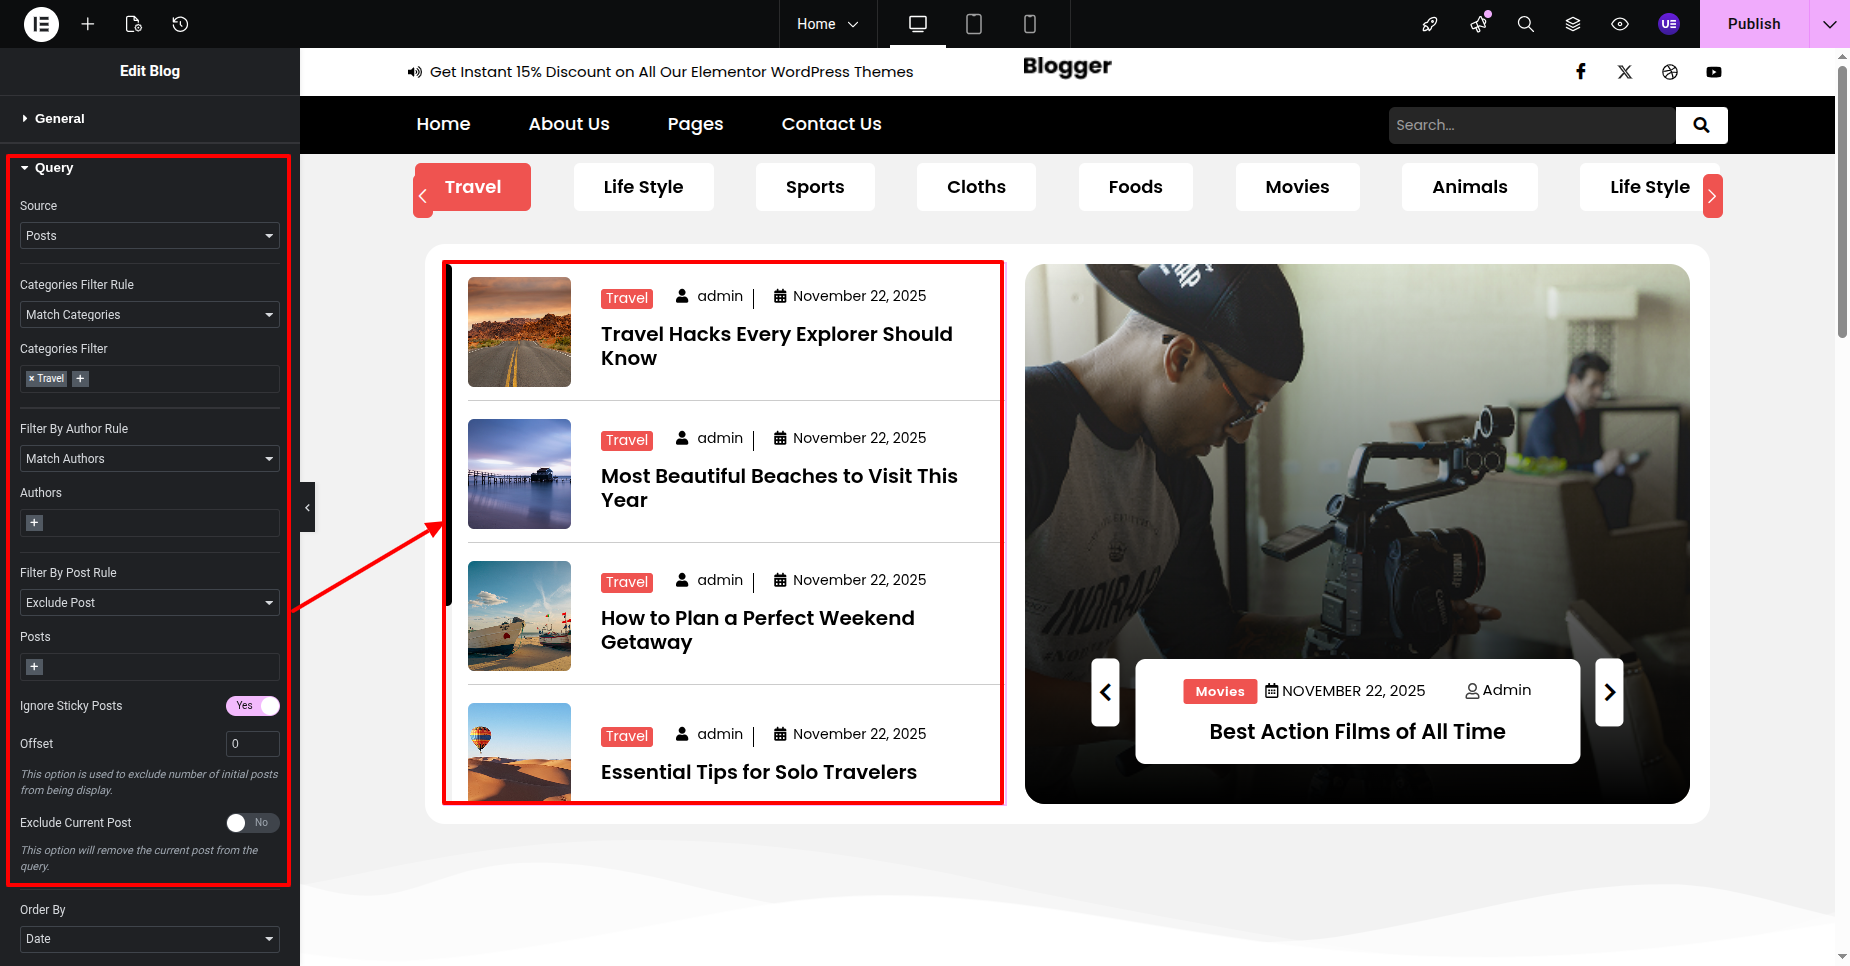Expand the General section

60,119
